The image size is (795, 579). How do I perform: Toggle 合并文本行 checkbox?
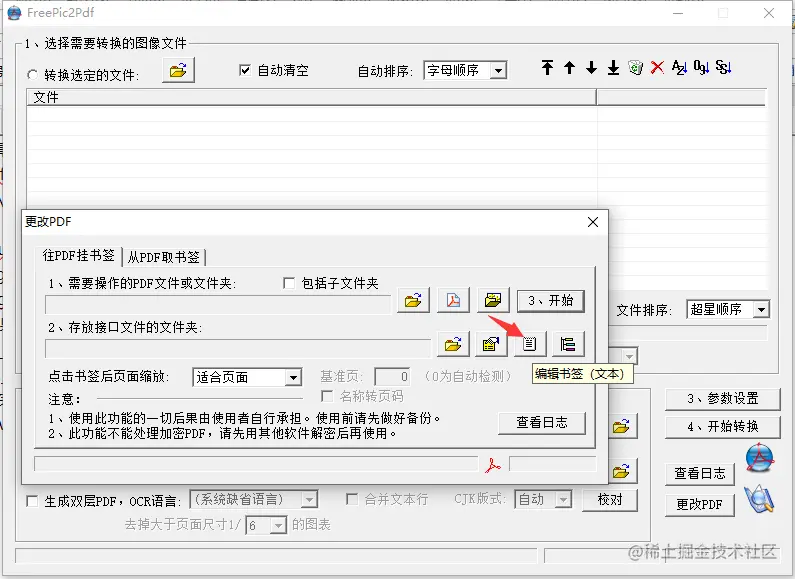(352, 499)
